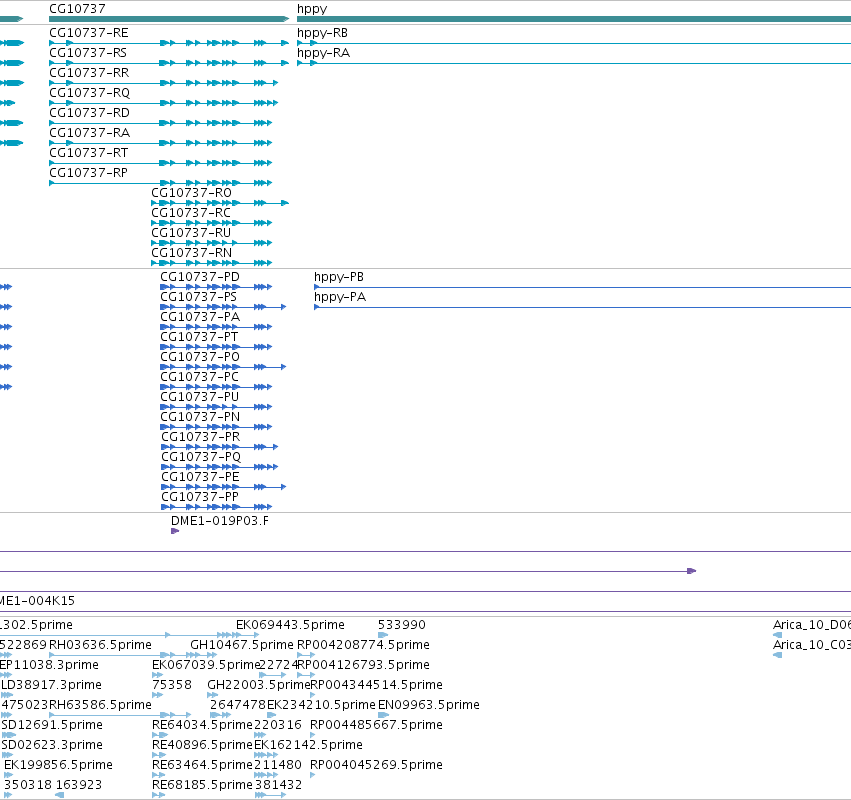Click the hppy-RB transcript label
The width and height of the screenshot is (851, 800).
coord(322,33)
